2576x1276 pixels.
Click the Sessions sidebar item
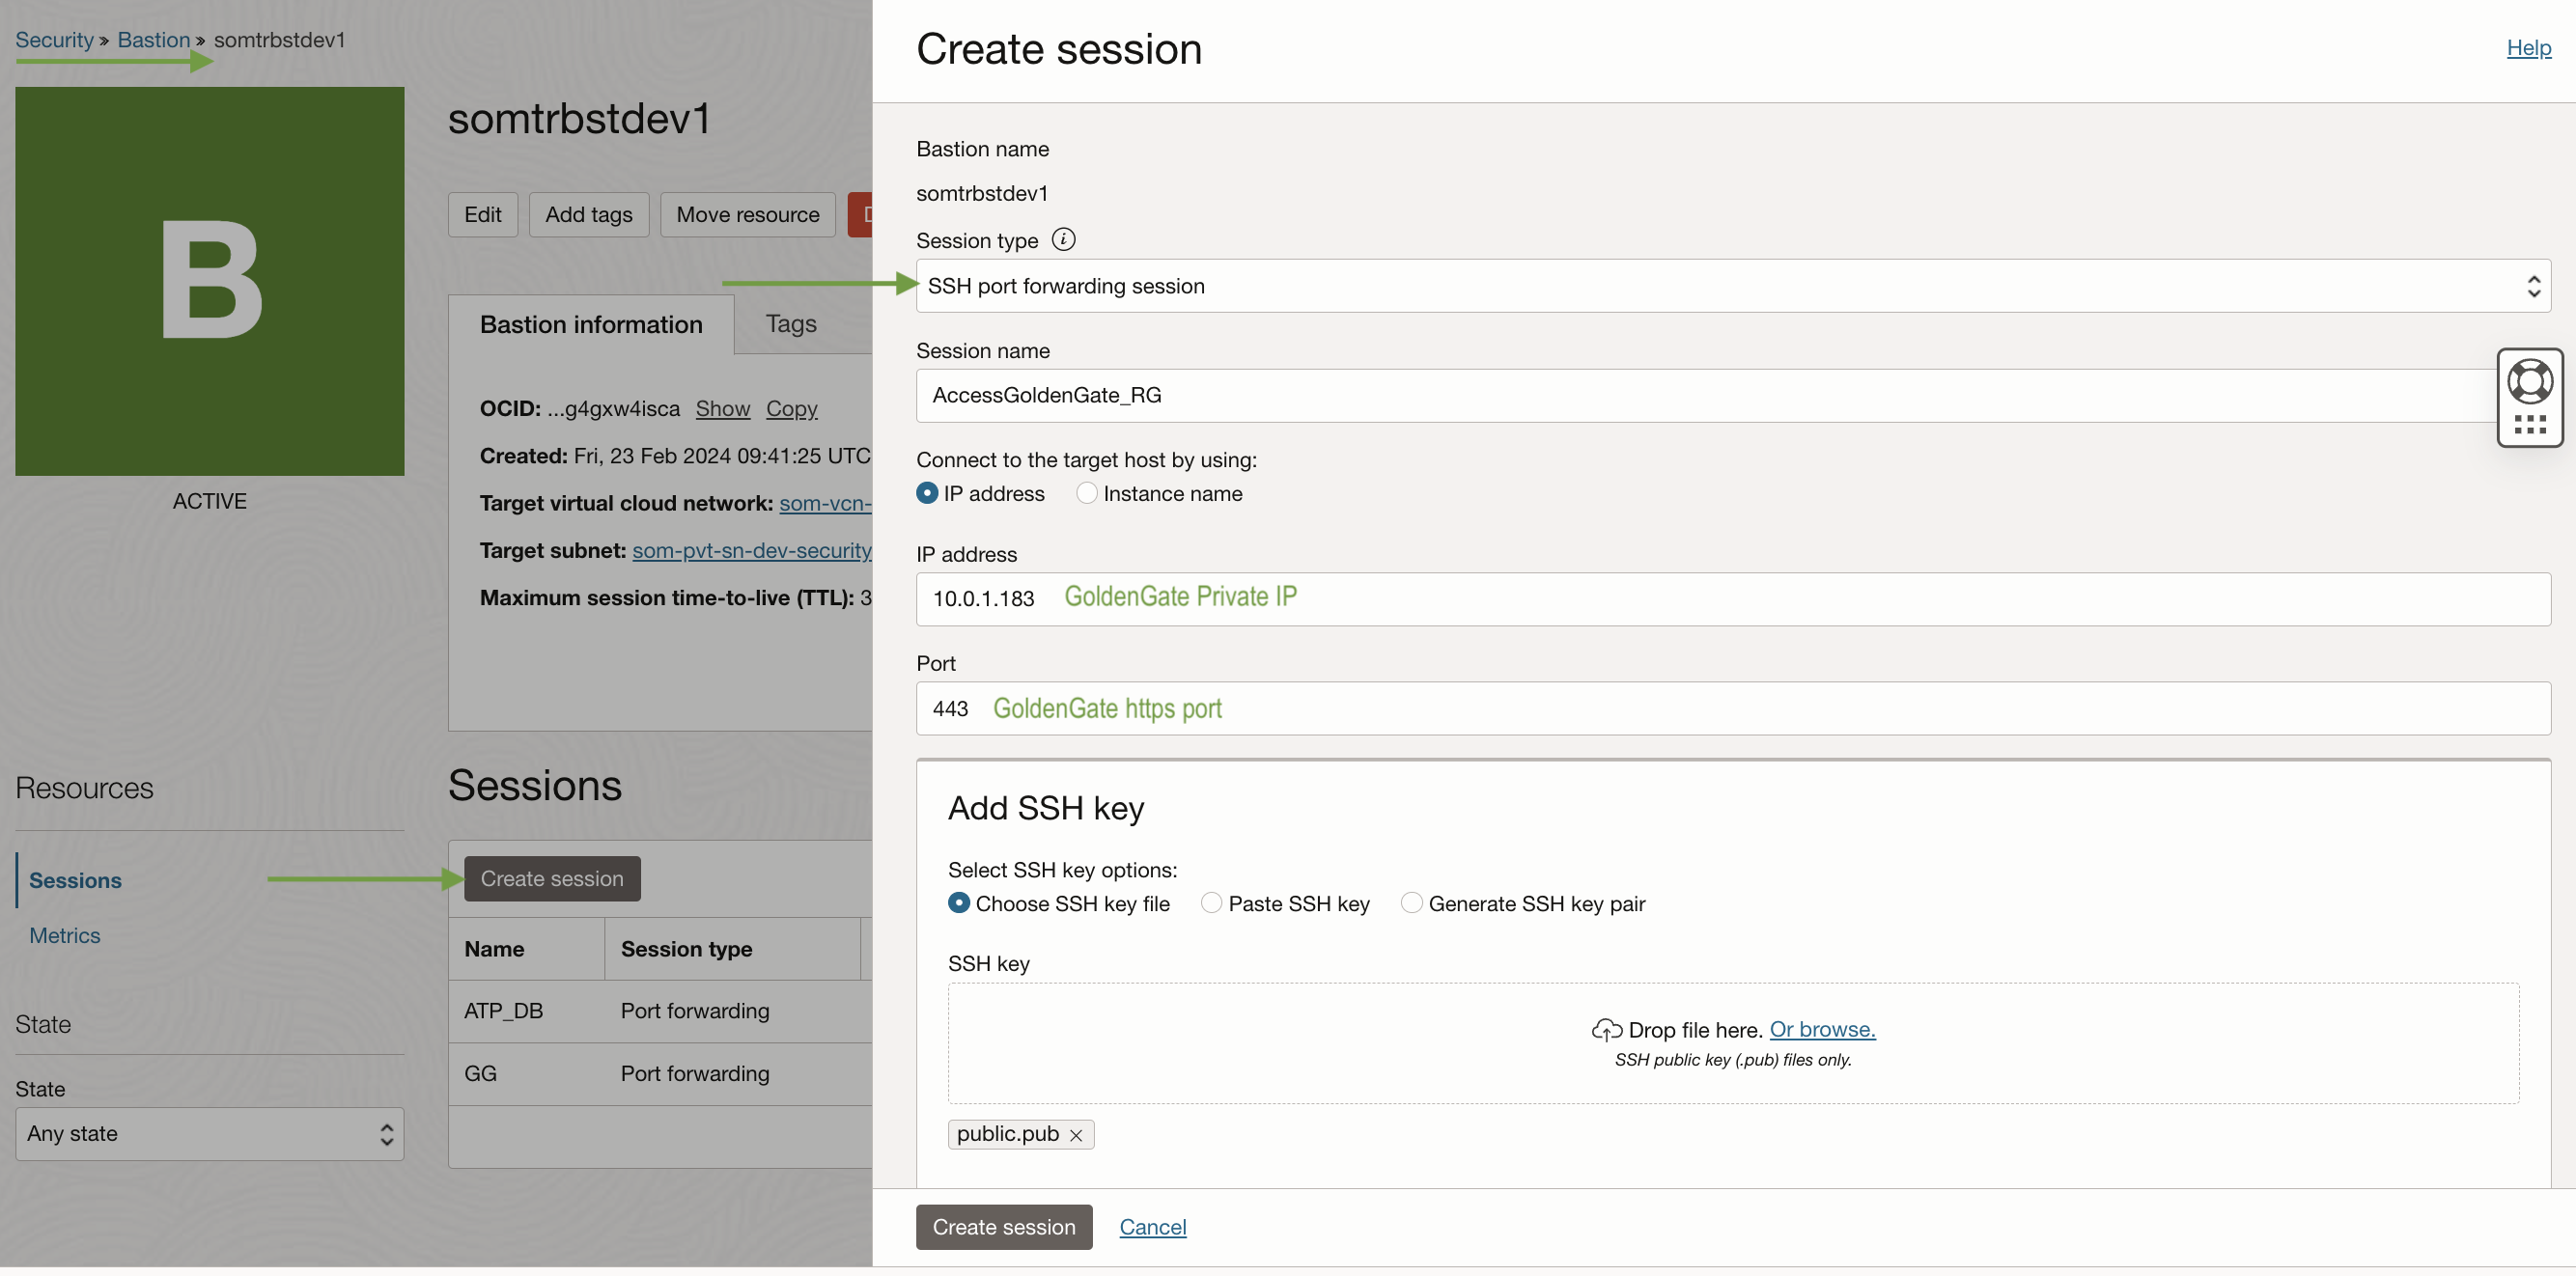tap(75, 880)
